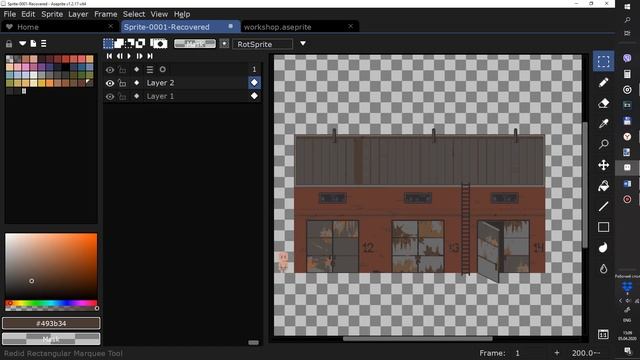Toggle the timeline button below the tools
Viewport: 640px width, 360px height.
click(x=603, y=335)
